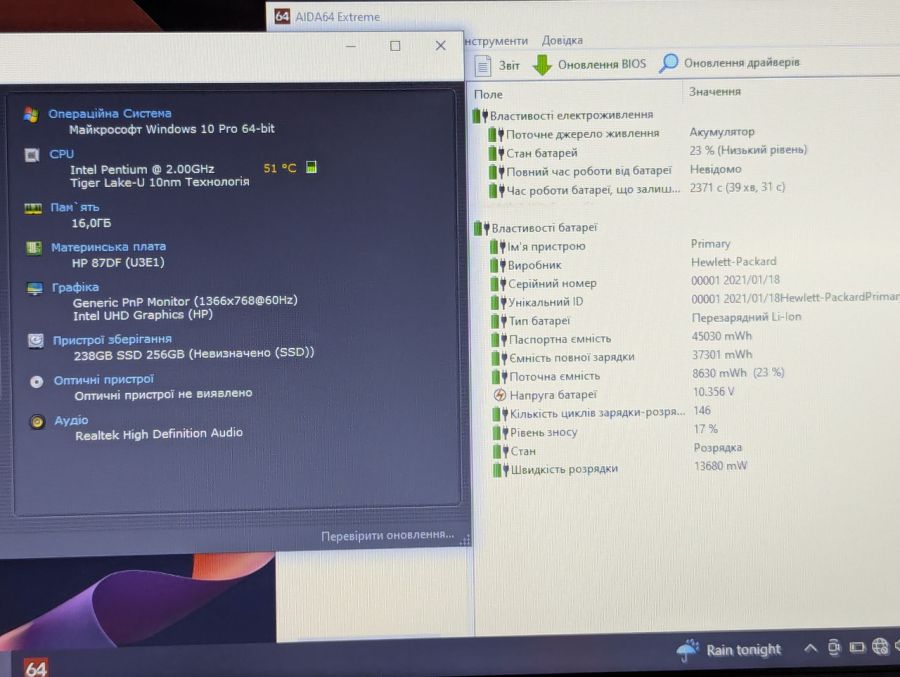Open the Звіт report toolbar button
The width and height of the screenshot is (900, 677).
point(498,65)
